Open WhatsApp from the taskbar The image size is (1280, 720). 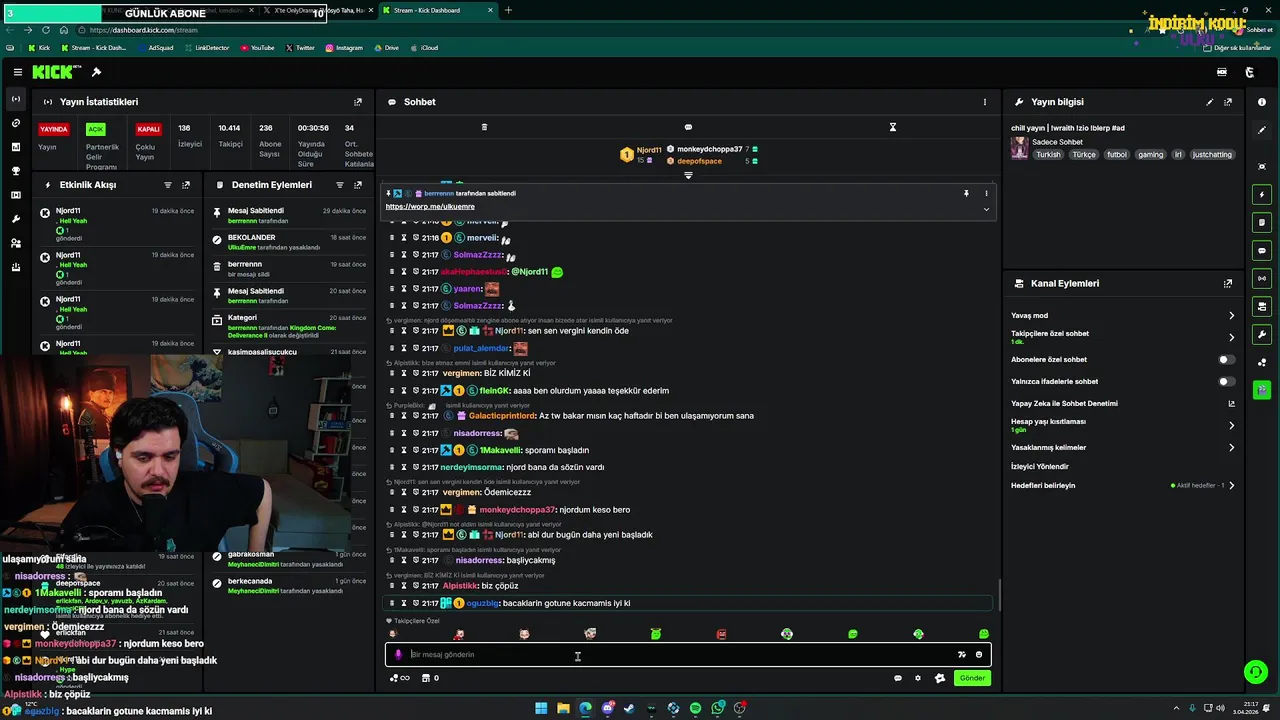[x=718, y=708]
